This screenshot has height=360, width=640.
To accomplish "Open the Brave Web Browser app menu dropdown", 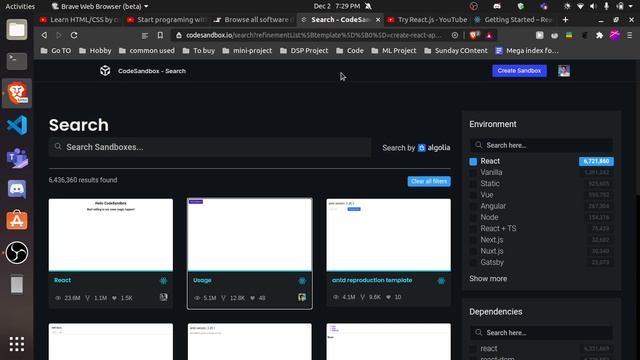I will [x=100, y=6].
